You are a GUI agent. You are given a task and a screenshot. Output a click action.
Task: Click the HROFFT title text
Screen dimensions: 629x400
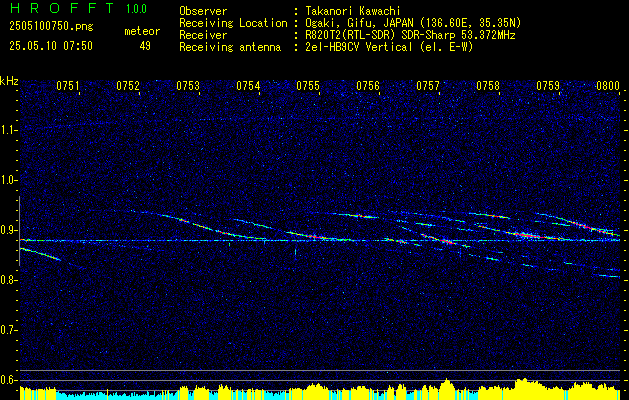tap(61, 8)
